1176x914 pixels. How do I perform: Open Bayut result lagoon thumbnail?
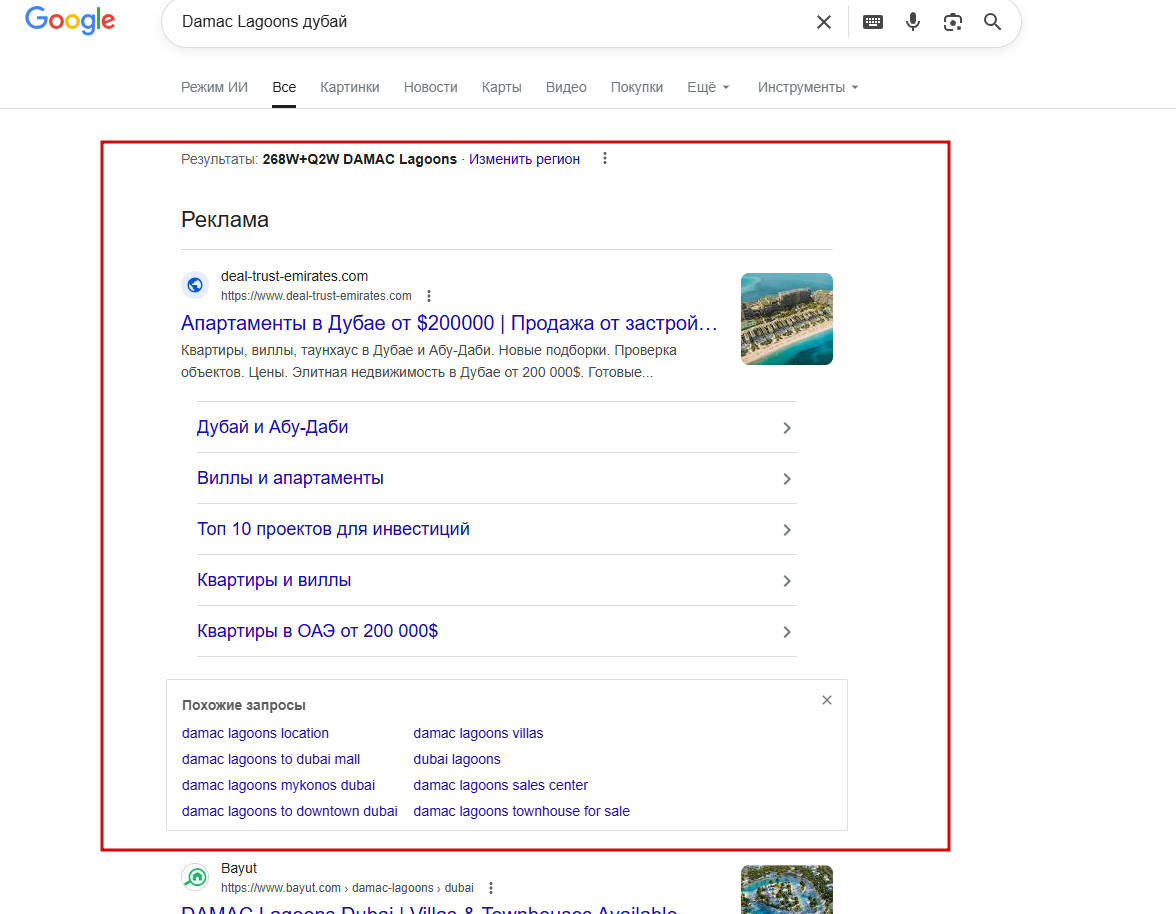coord(787,890)
